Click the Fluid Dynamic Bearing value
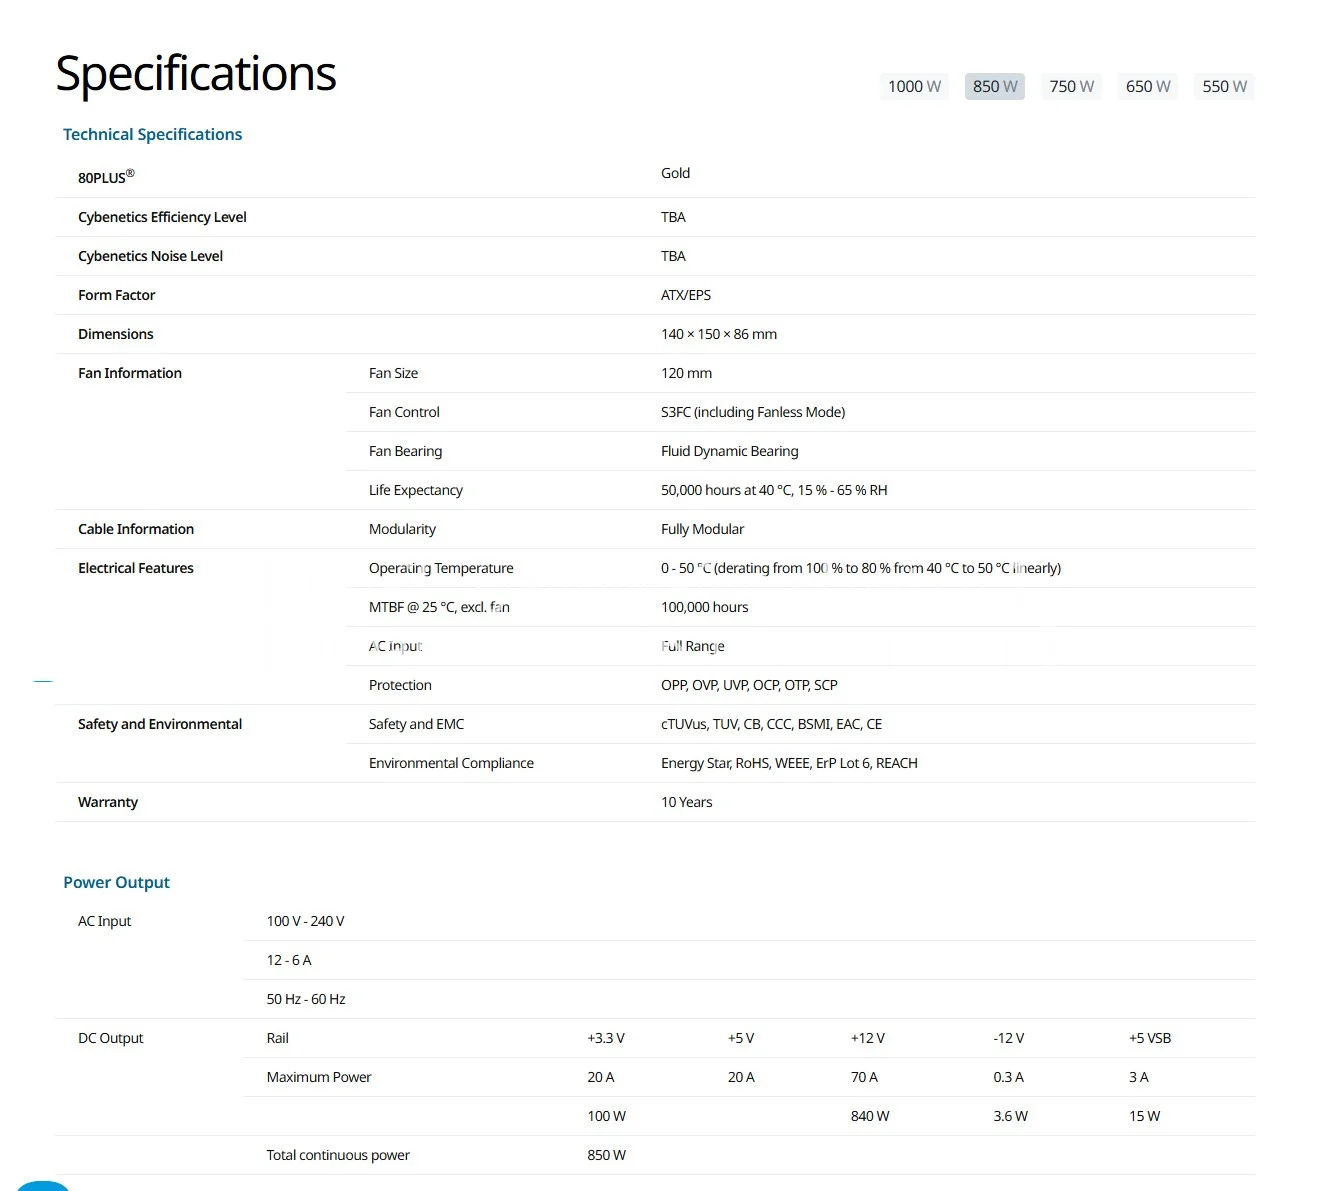This screenshot has height=1191, width=1324. point(729,451)
